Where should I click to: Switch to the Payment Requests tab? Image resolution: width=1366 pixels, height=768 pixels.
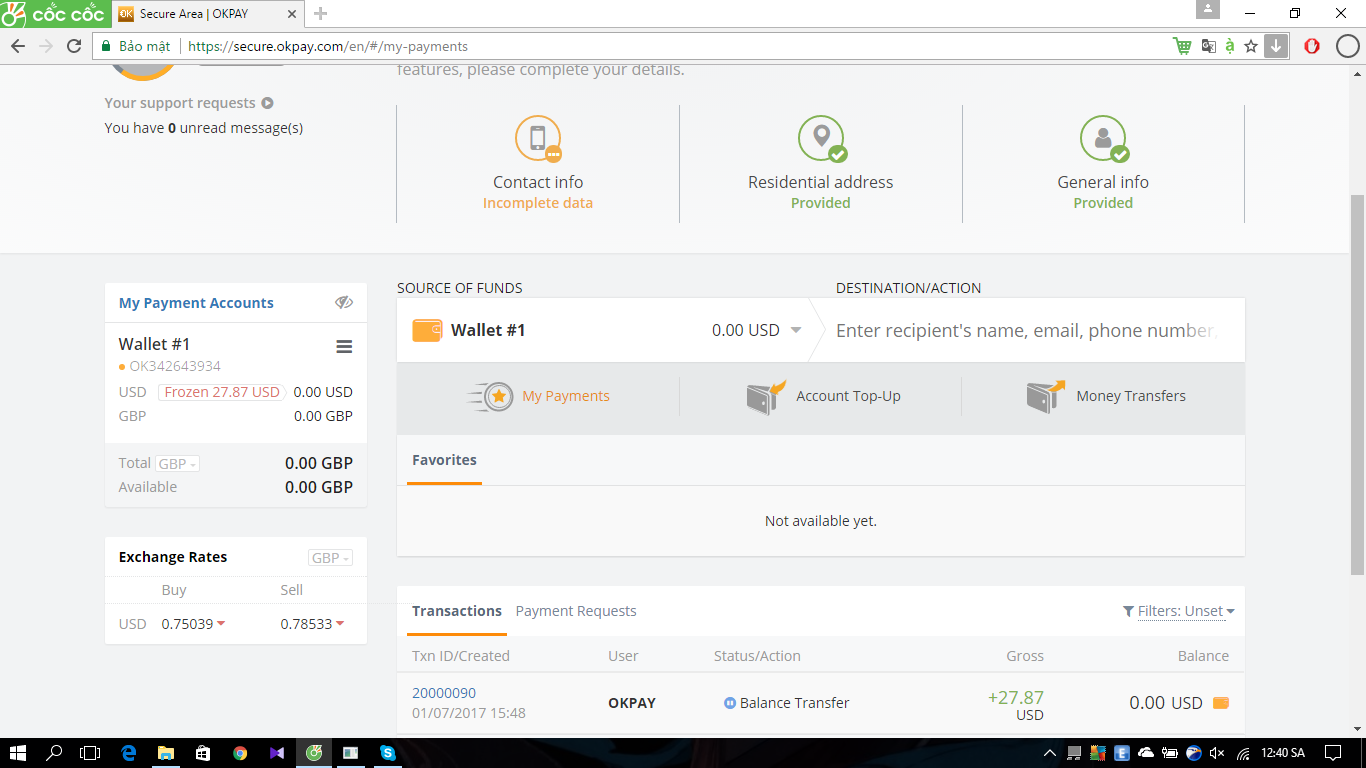click(x=576, y=611)
